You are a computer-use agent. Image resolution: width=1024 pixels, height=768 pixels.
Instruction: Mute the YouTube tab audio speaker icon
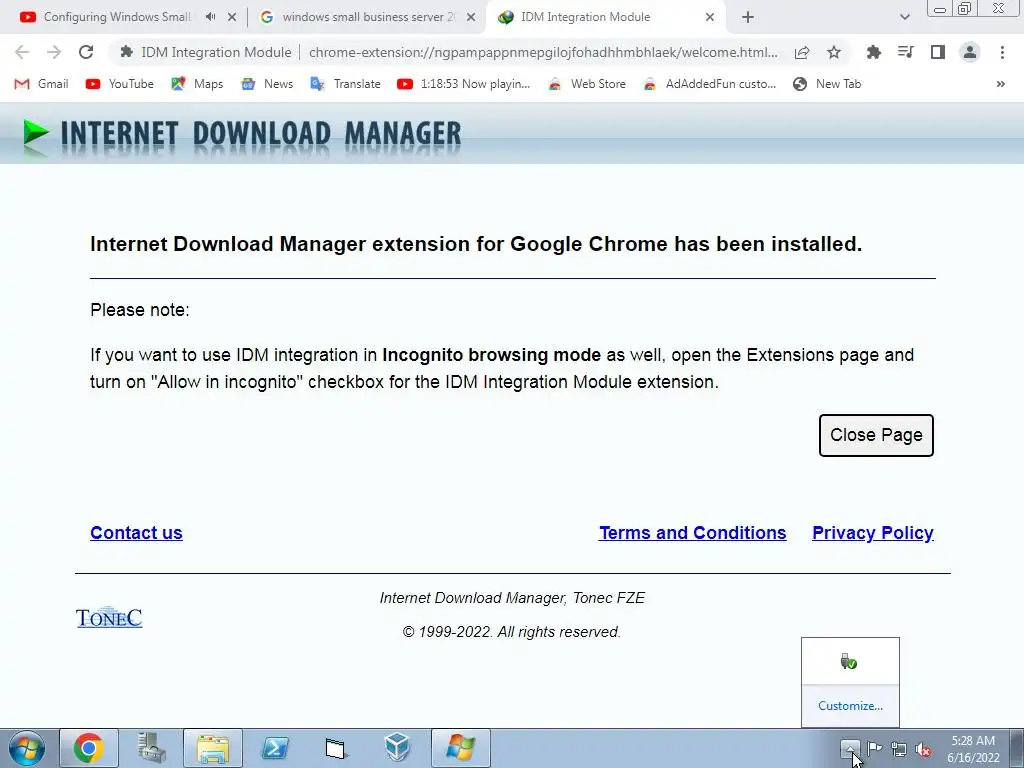click(210, 17)
